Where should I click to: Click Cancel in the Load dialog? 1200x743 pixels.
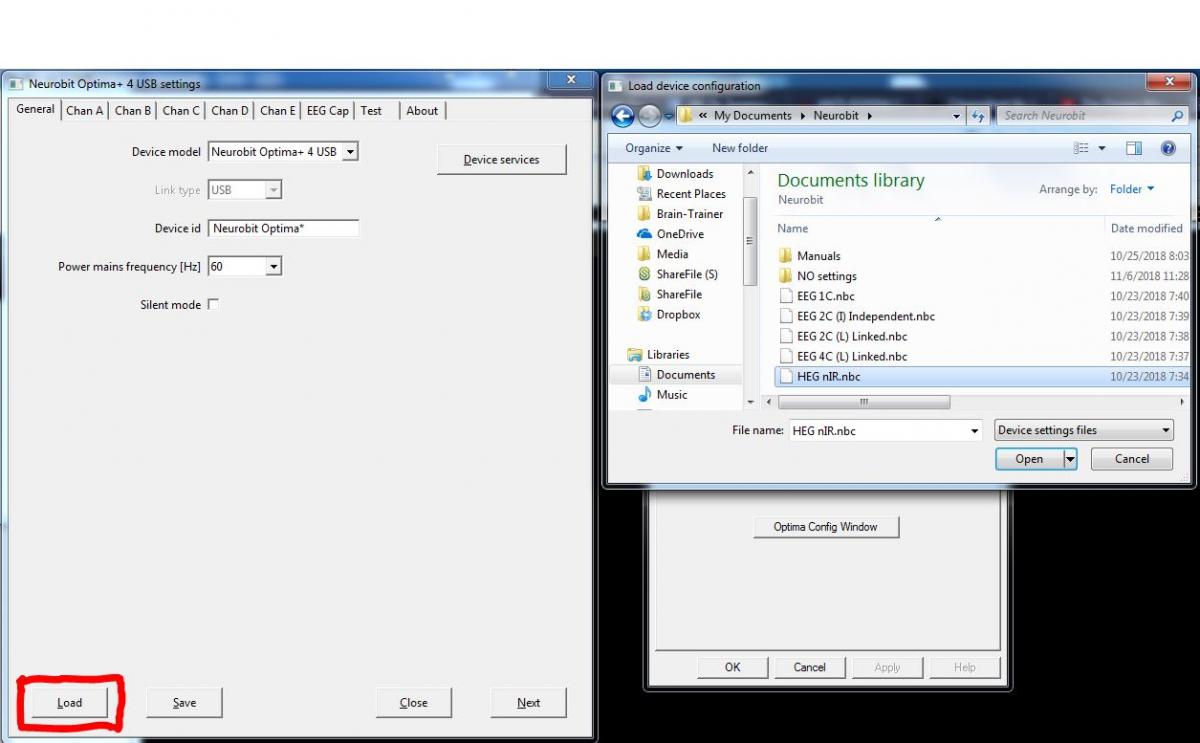point(1132,459)
